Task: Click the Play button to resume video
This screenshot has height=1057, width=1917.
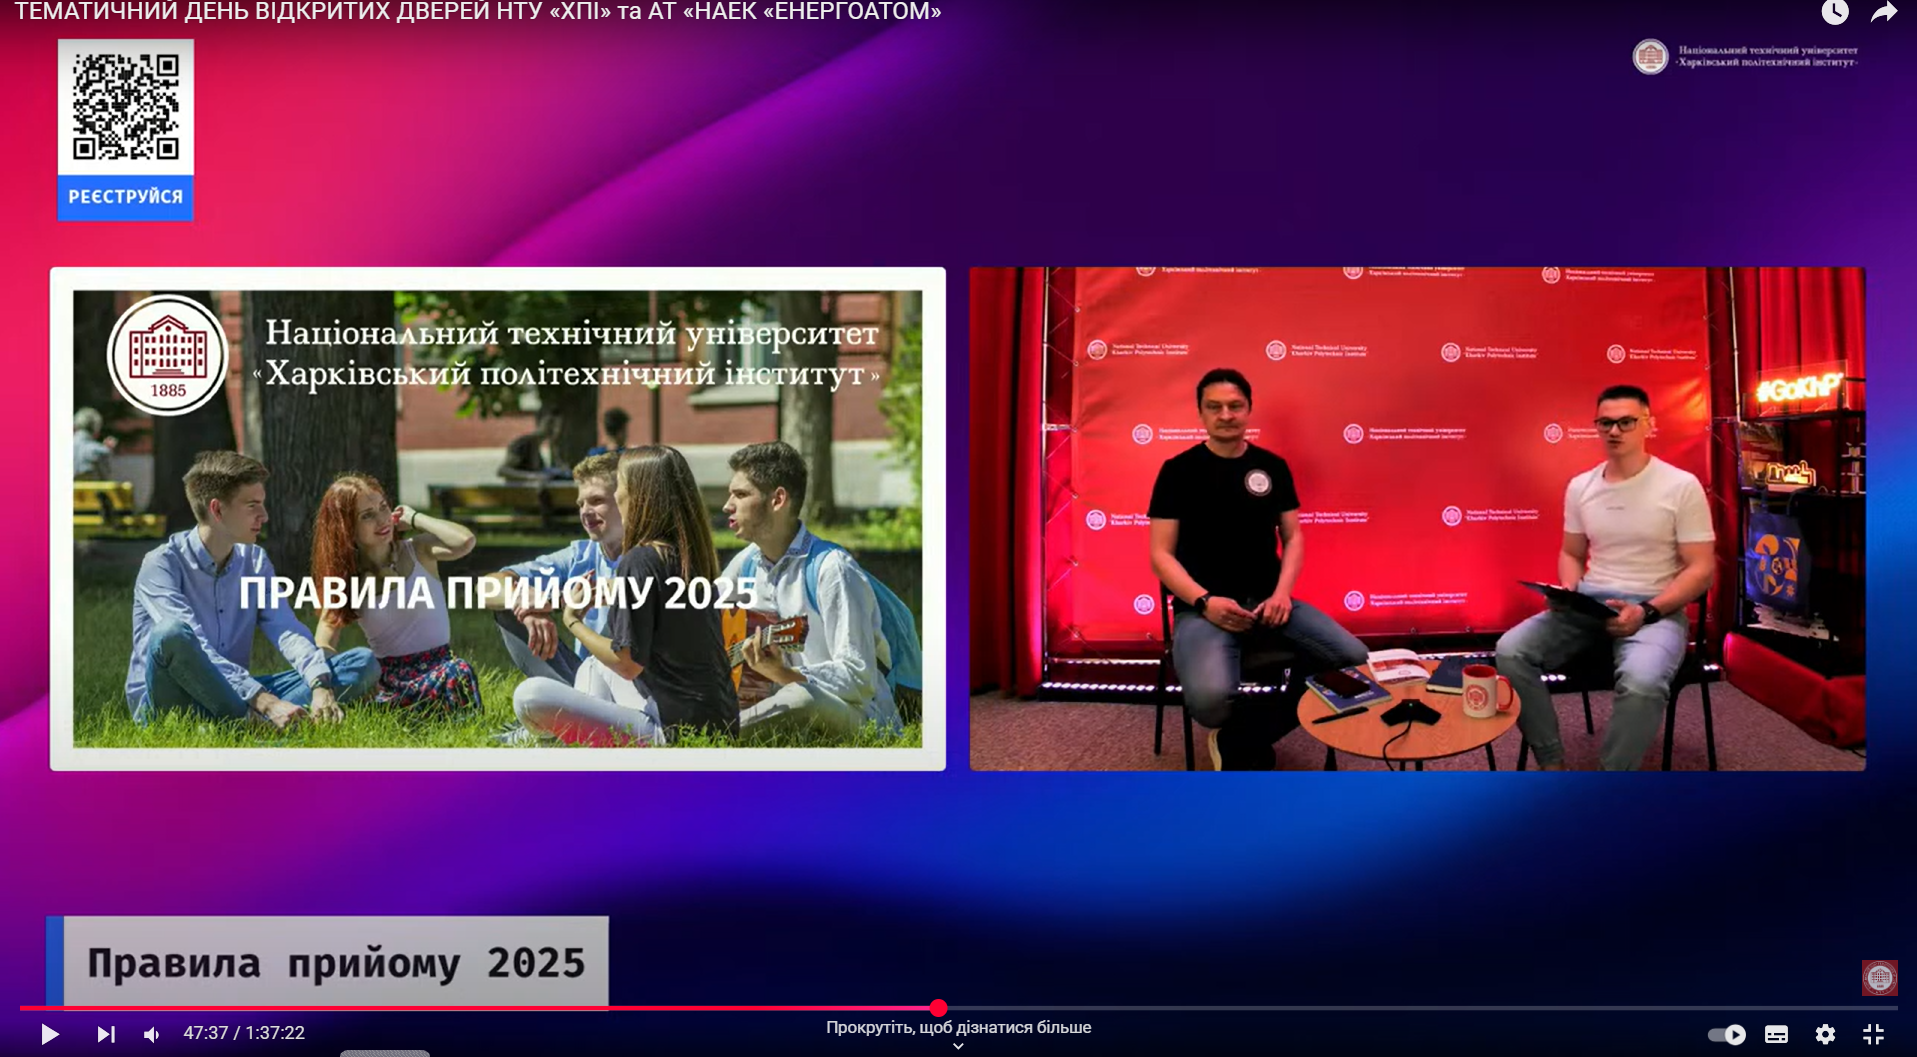Action: (49, 1033)
